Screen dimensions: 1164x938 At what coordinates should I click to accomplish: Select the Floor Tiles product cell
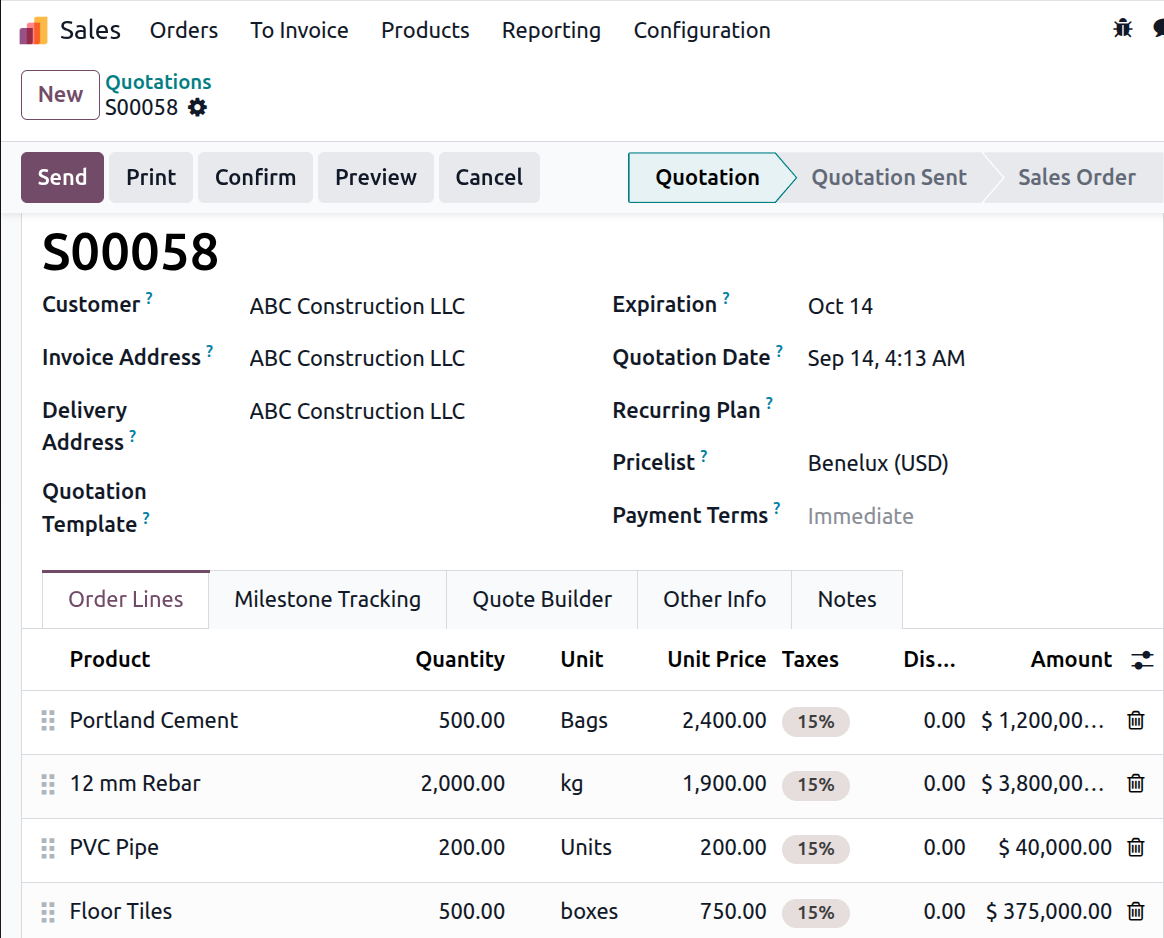121,911
